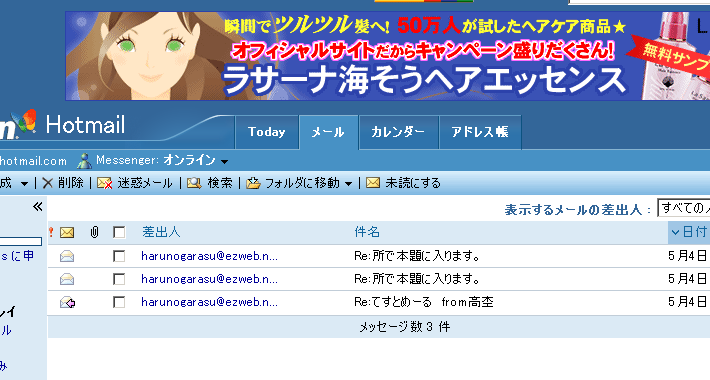Click the ラサーナ海そうヘアエッセンス banner ad
Viewport: 710px width, 380px height.
tap(388, 56)
